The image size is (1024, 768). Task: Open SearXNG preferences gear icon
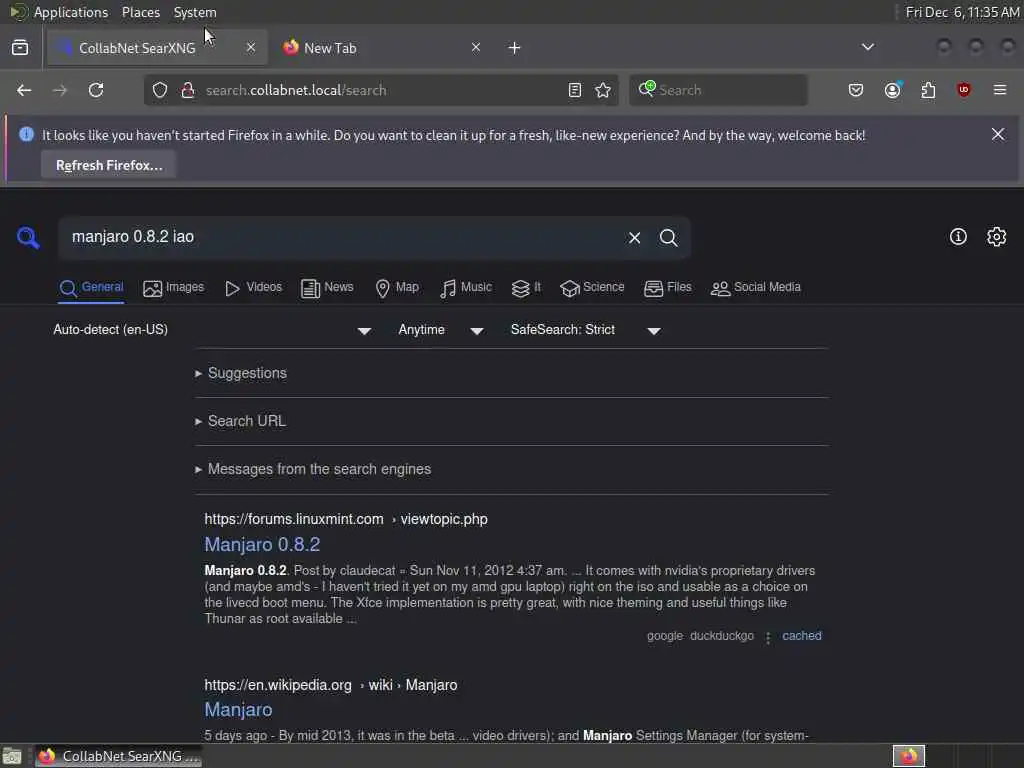pos(997,236)
